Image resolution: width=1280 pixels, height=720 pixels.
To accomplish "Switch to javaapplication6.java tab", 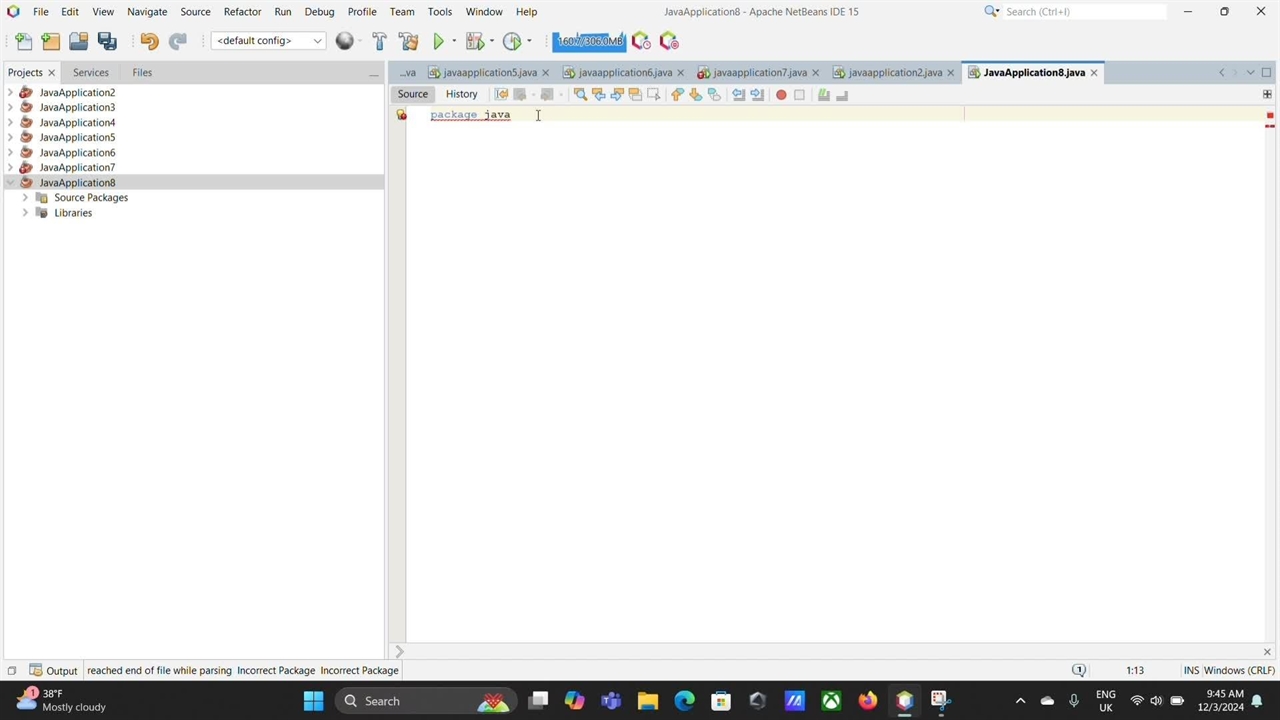I will point(624,73).
